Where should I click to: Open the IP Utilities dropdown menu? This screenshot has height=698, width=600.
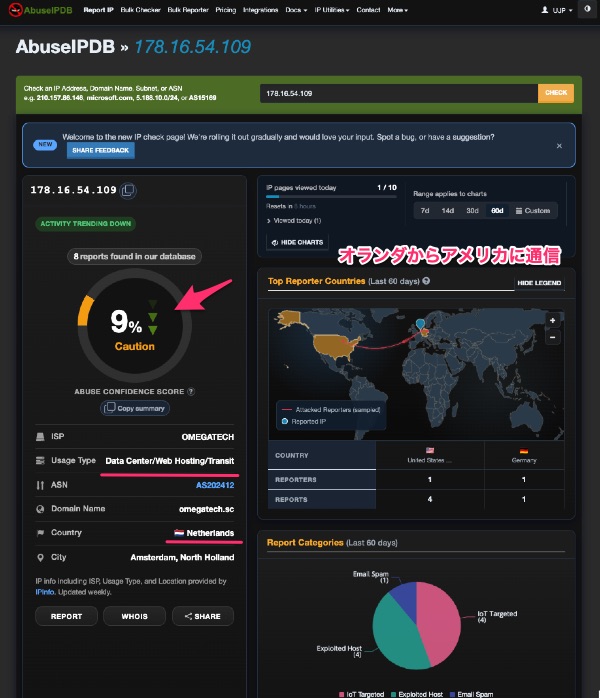(332, 10)
